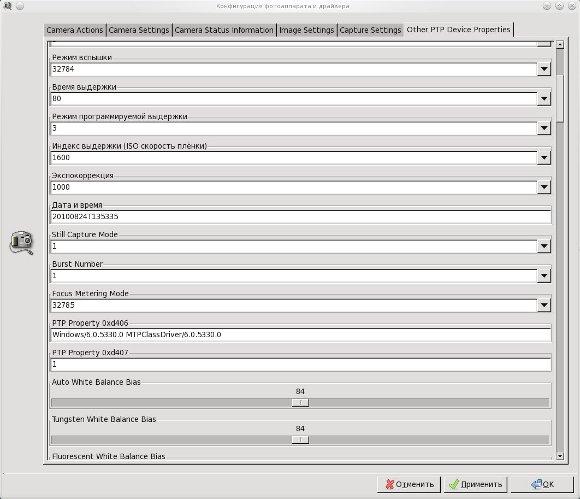Click Tungsten White Balance Bias slider handle
Screen dimensions: 580x499
coord(300,439)
